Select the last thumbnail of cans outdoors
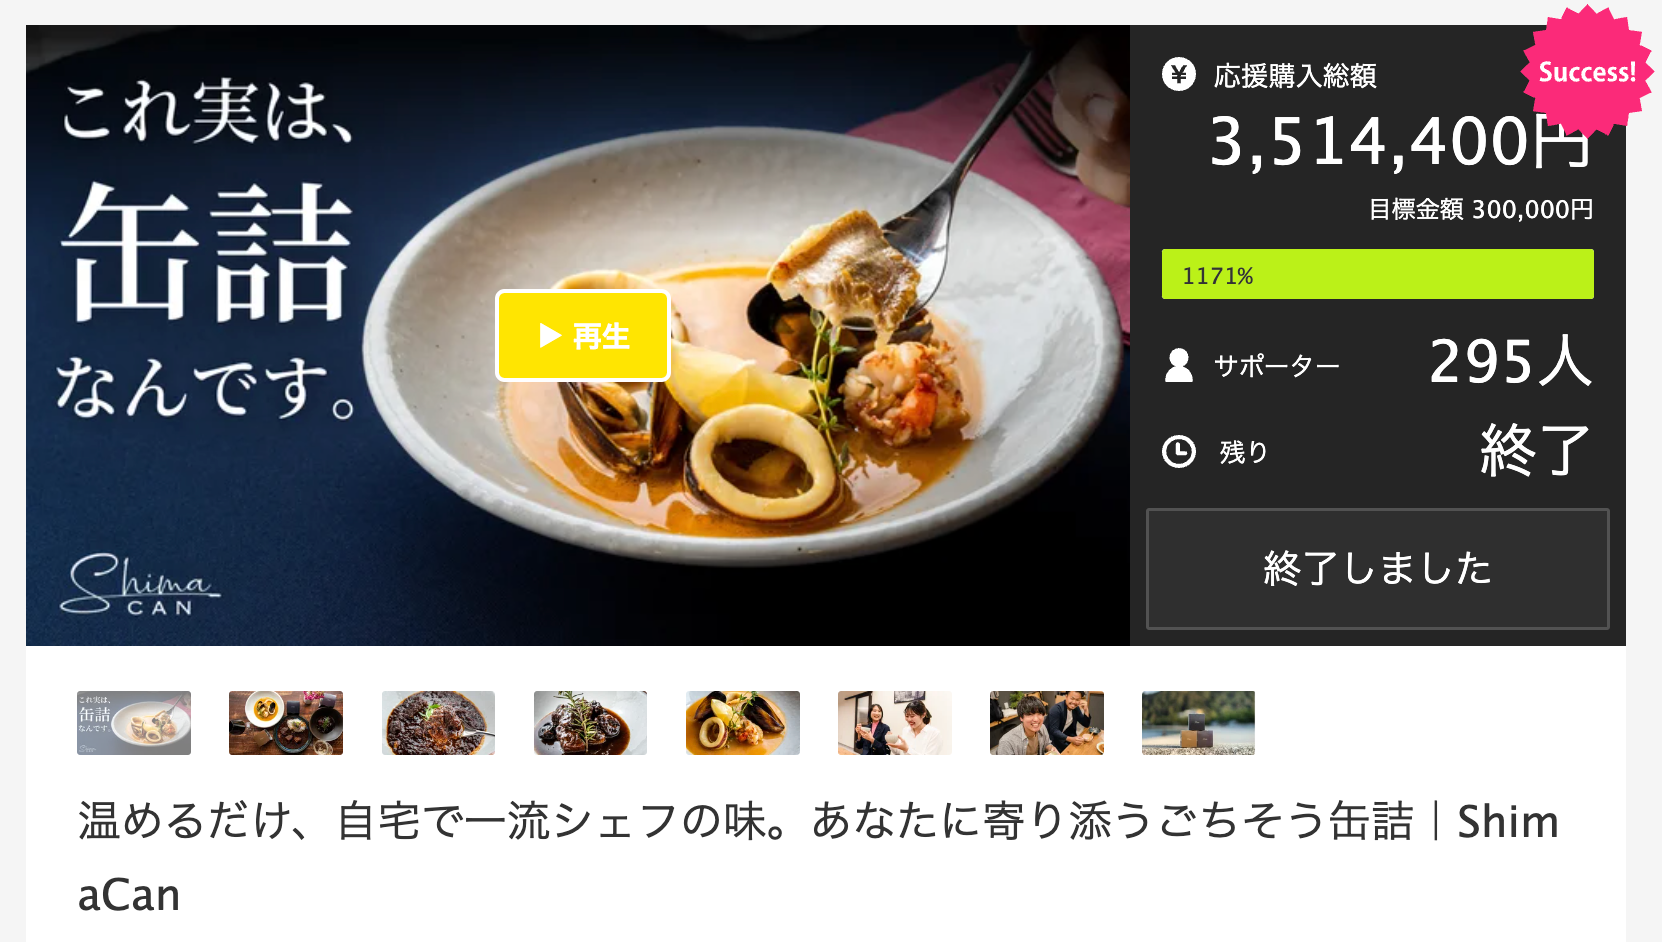Screen dimensions: 1662x942 coord(1198,723)
